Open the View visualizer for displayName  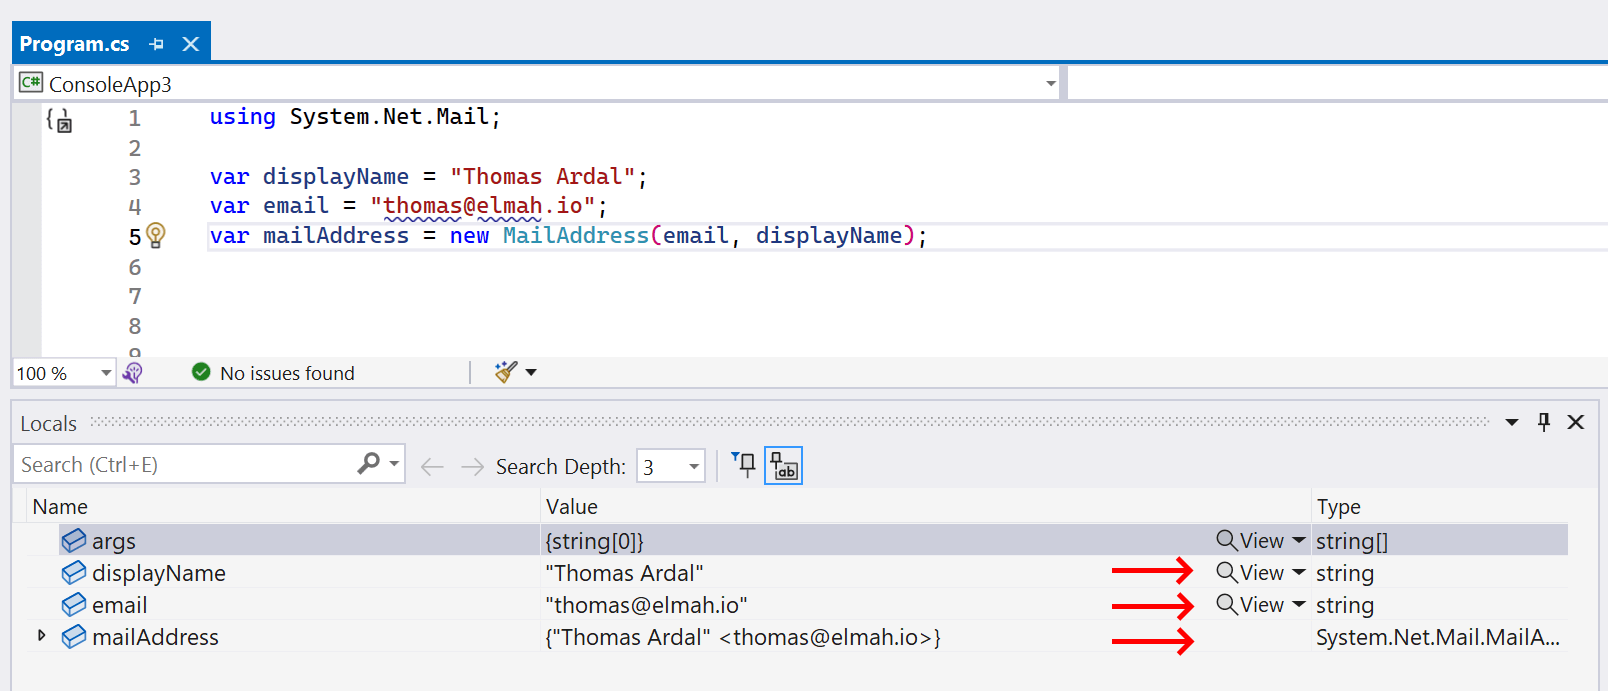coord(1250,573)
